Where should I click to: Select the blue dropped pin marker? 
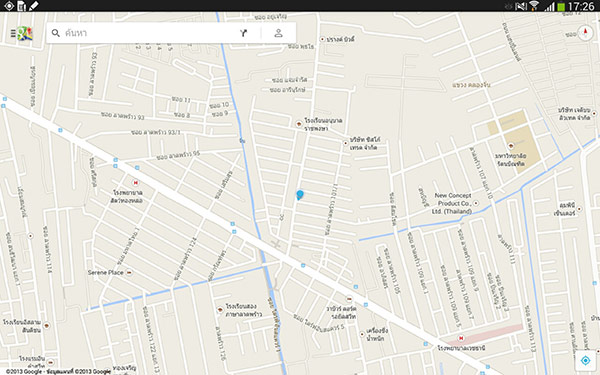coord(300,195)
